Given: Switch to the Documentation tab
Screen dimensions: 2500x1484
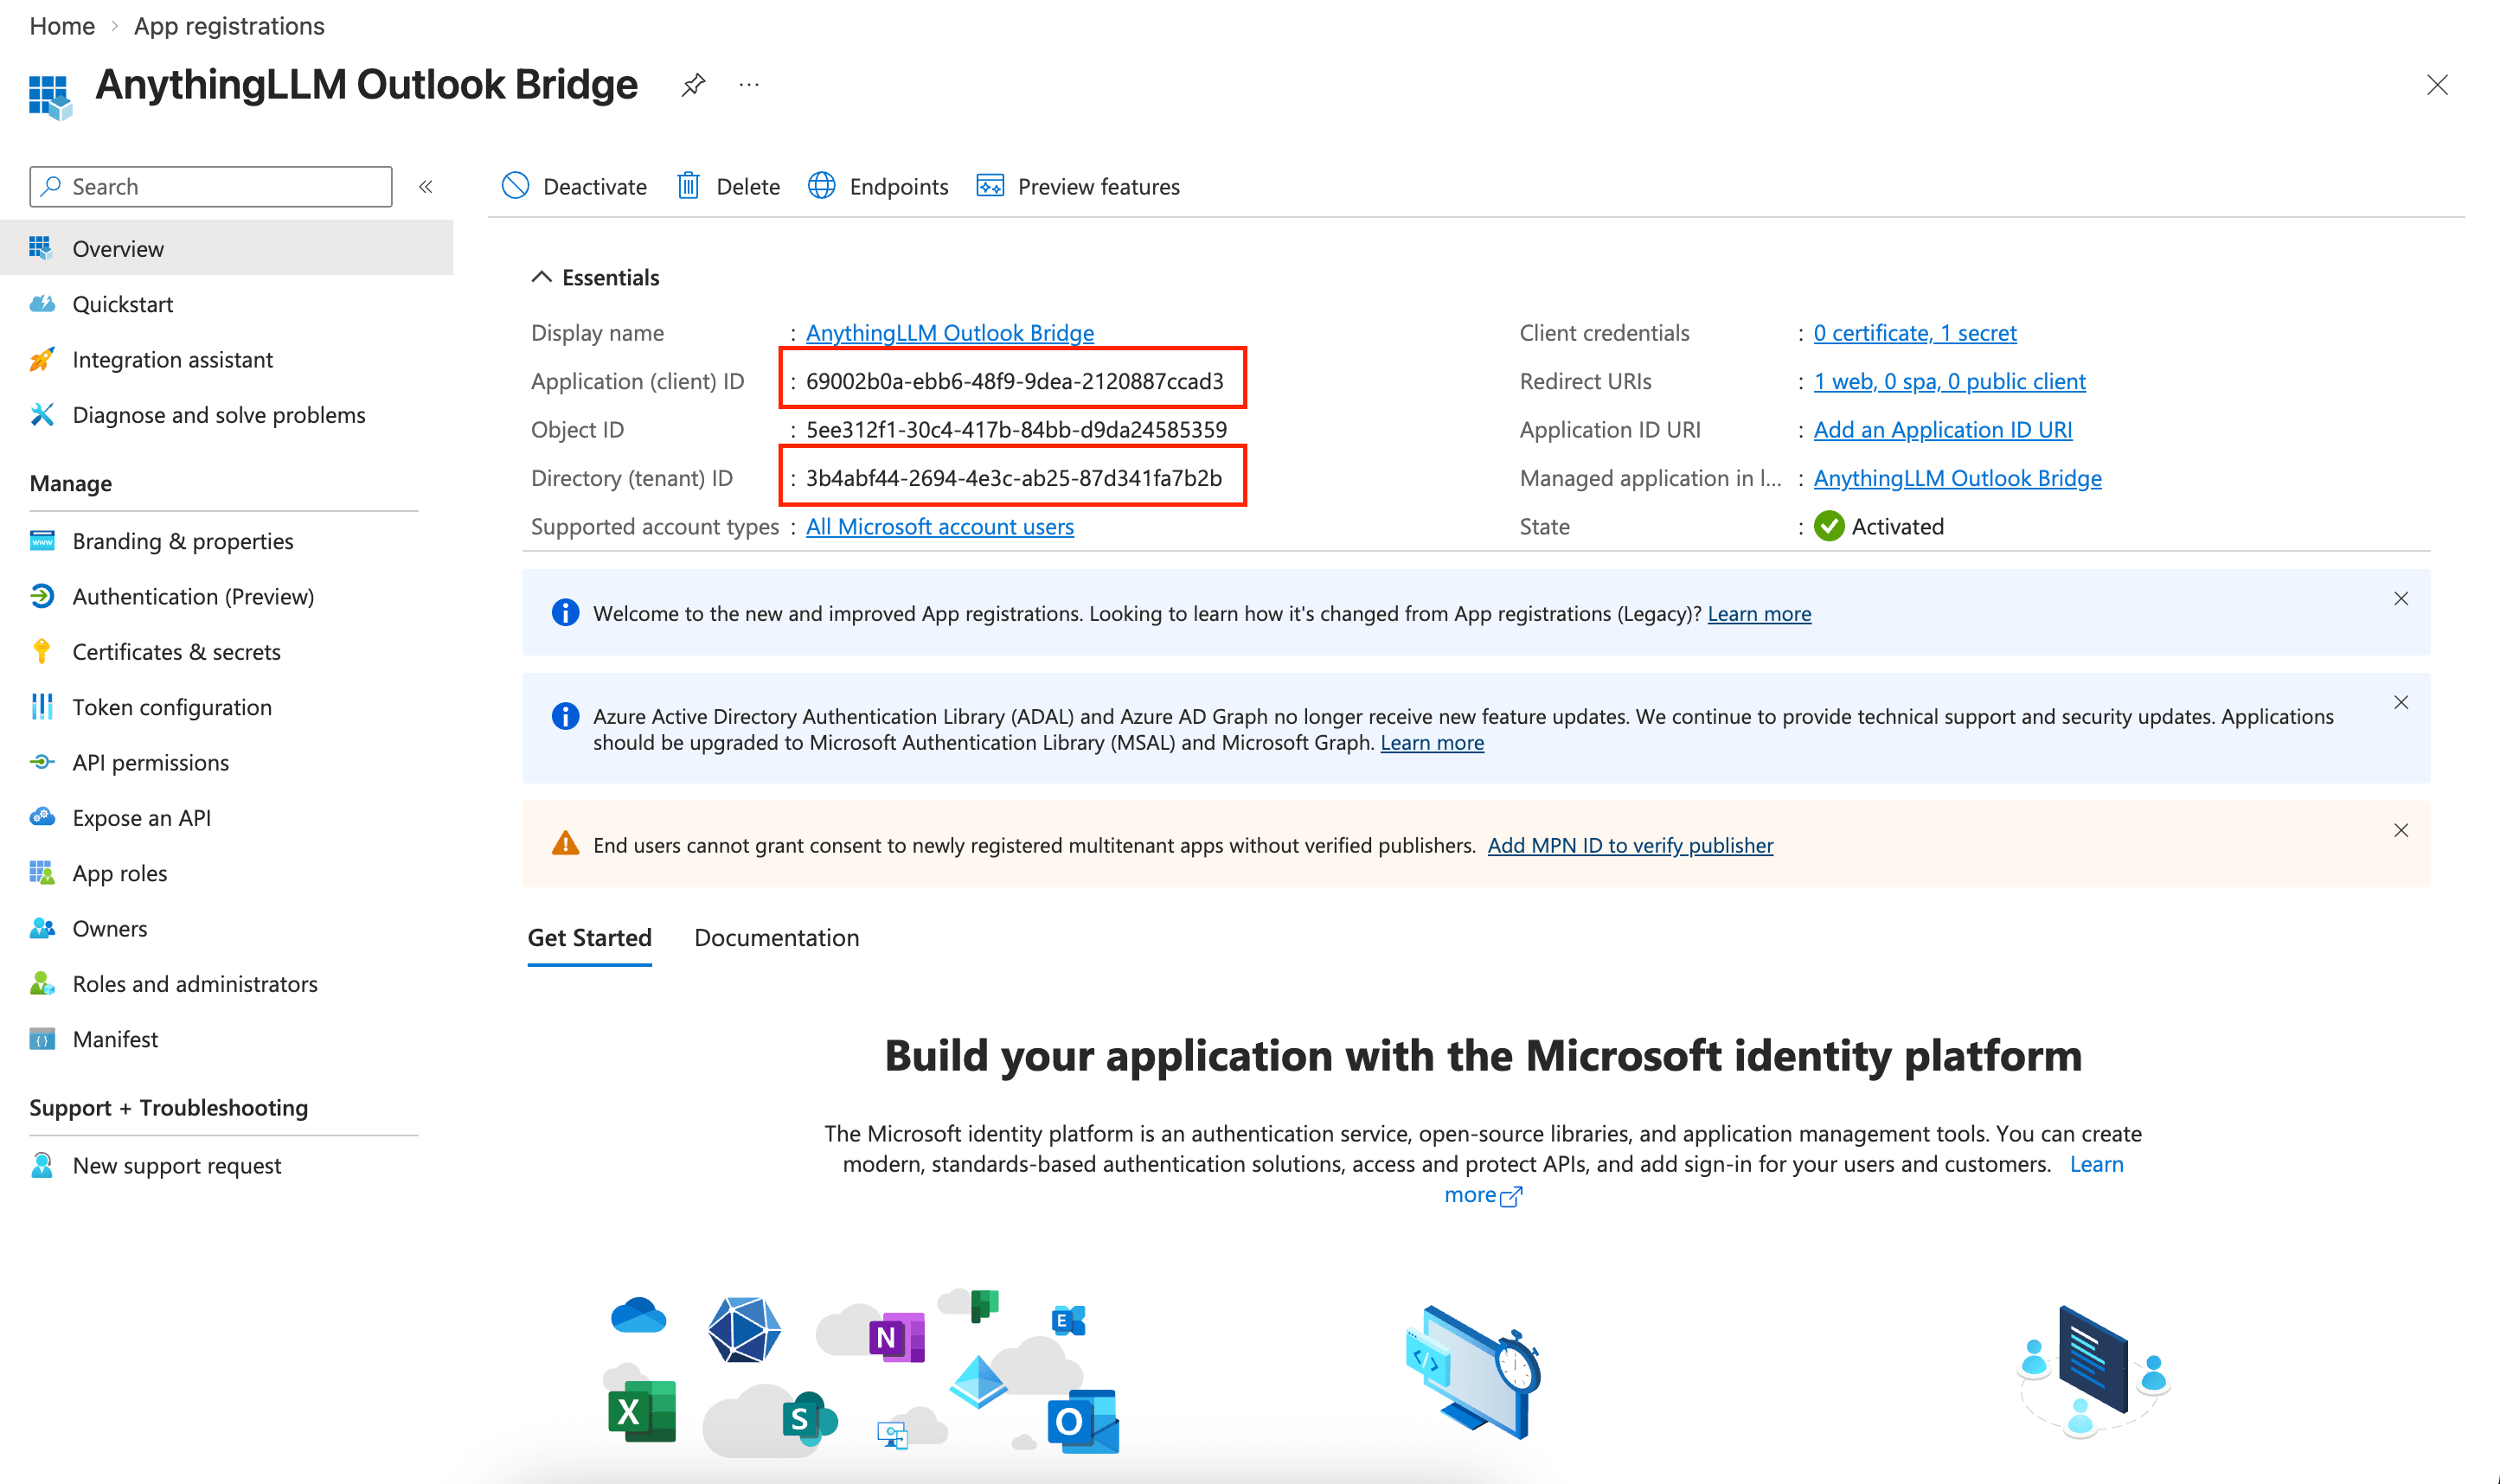Looking at the screenshot, I should pos(776,937).
